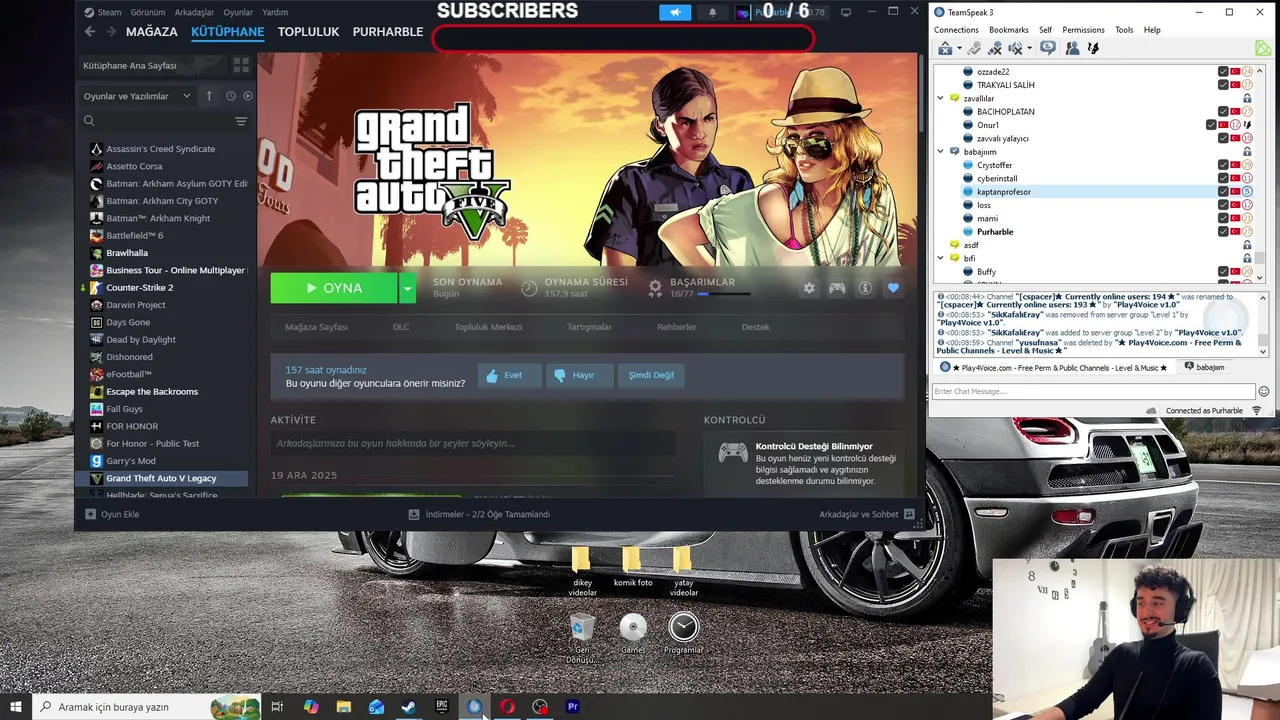Click 'Şimdi Değil' button
The height and width of the screenshot is (720, 1280).
tap(651, 375)
